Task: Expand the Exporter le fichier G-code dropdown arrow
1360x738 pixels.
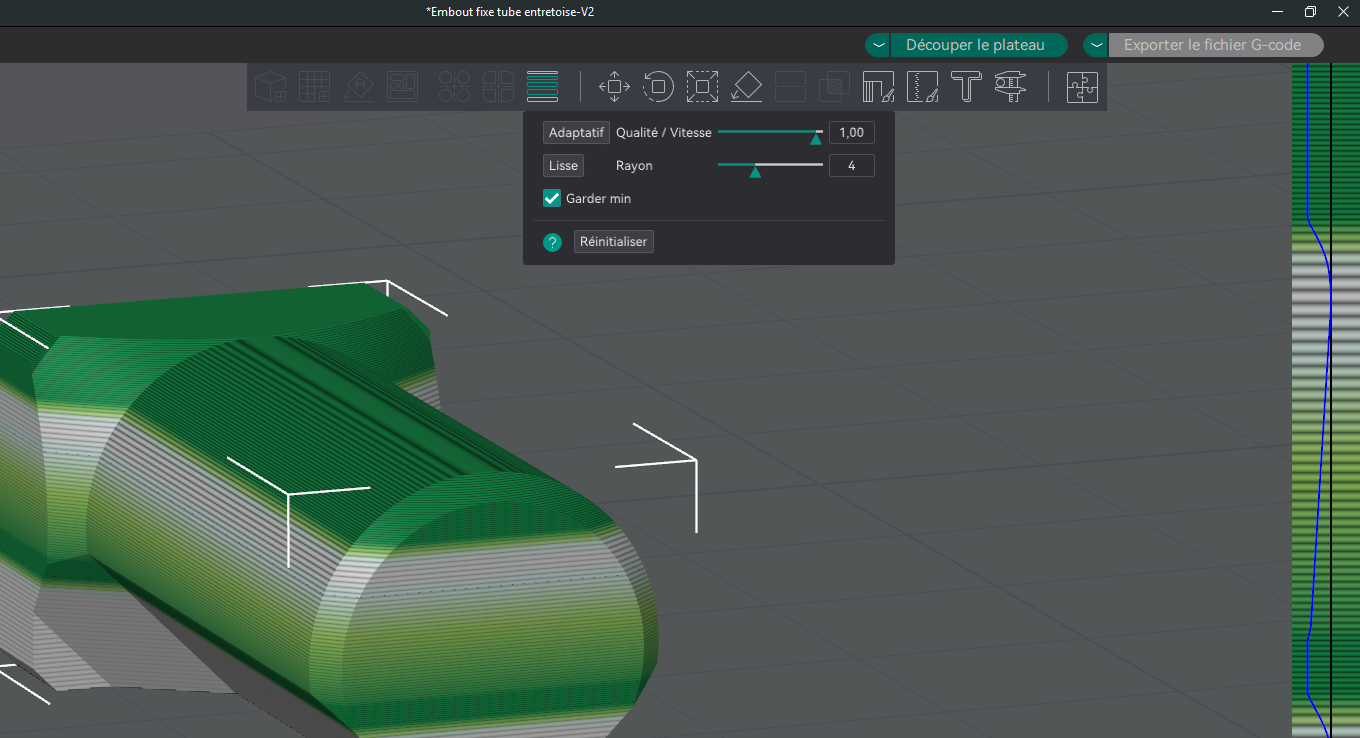Action: 1096,45
